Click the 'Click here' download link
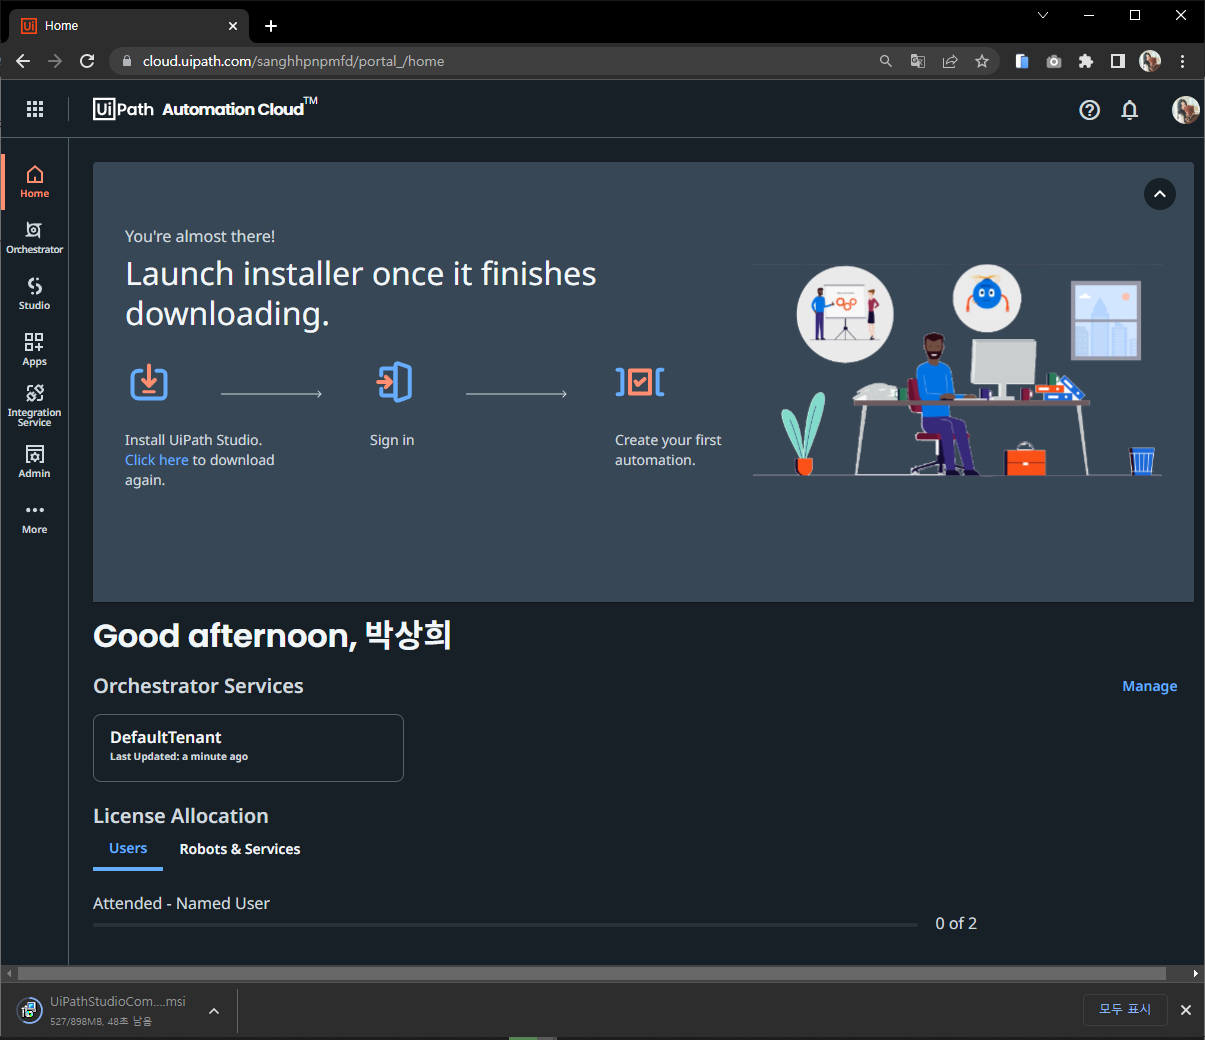 coord(157,460)
